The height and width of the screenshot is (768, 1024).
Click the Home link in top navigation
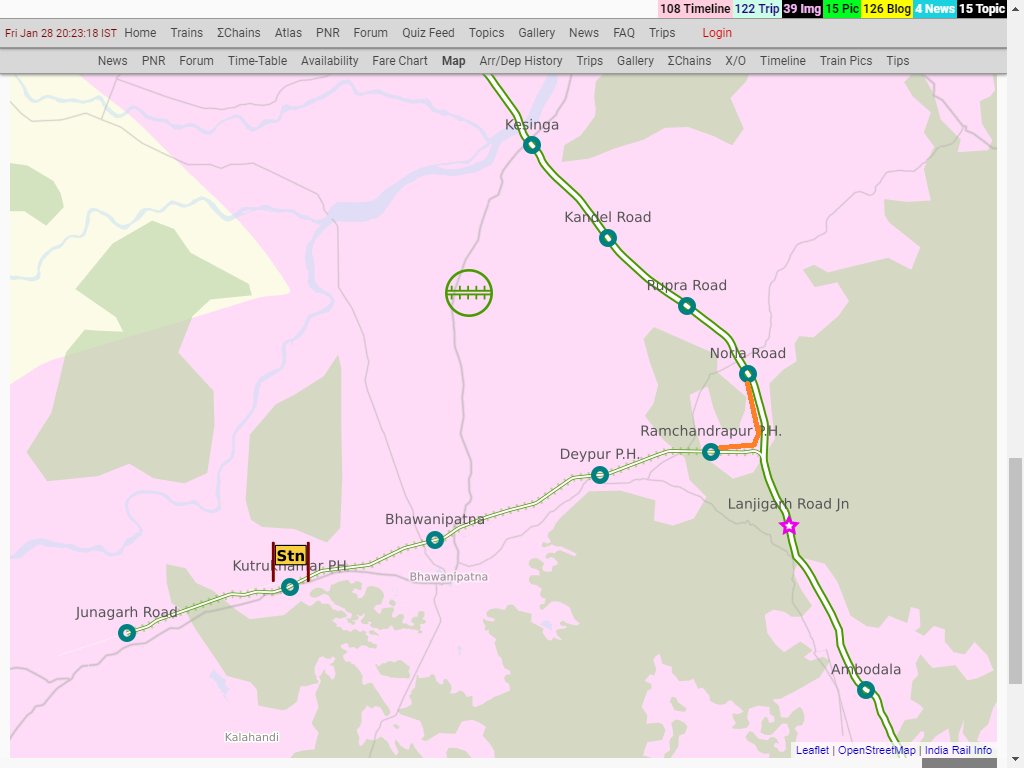pyautogui.click(x=140, y=33)
